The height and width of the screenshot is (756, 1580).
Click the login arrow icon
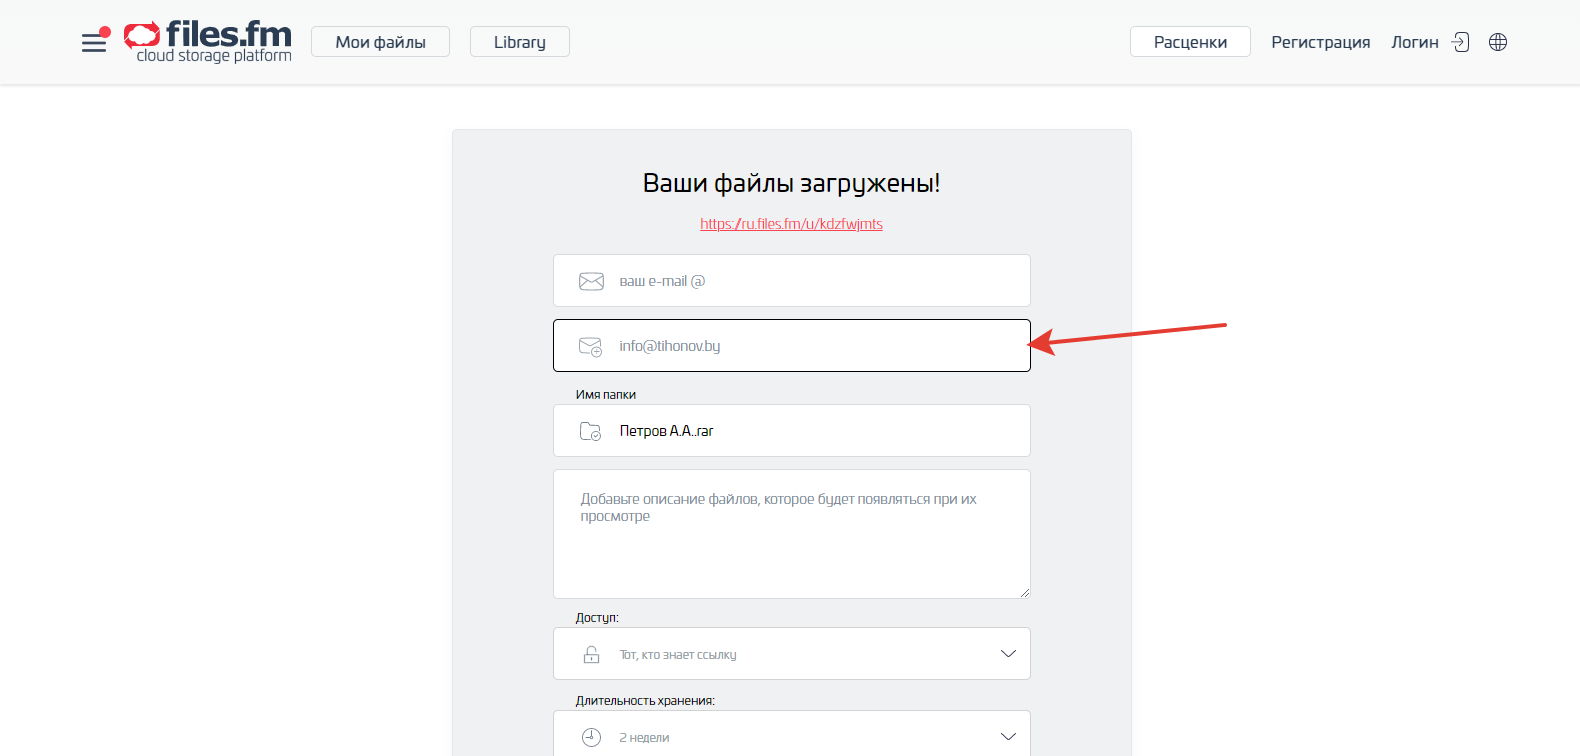(x=1461, y=42)
